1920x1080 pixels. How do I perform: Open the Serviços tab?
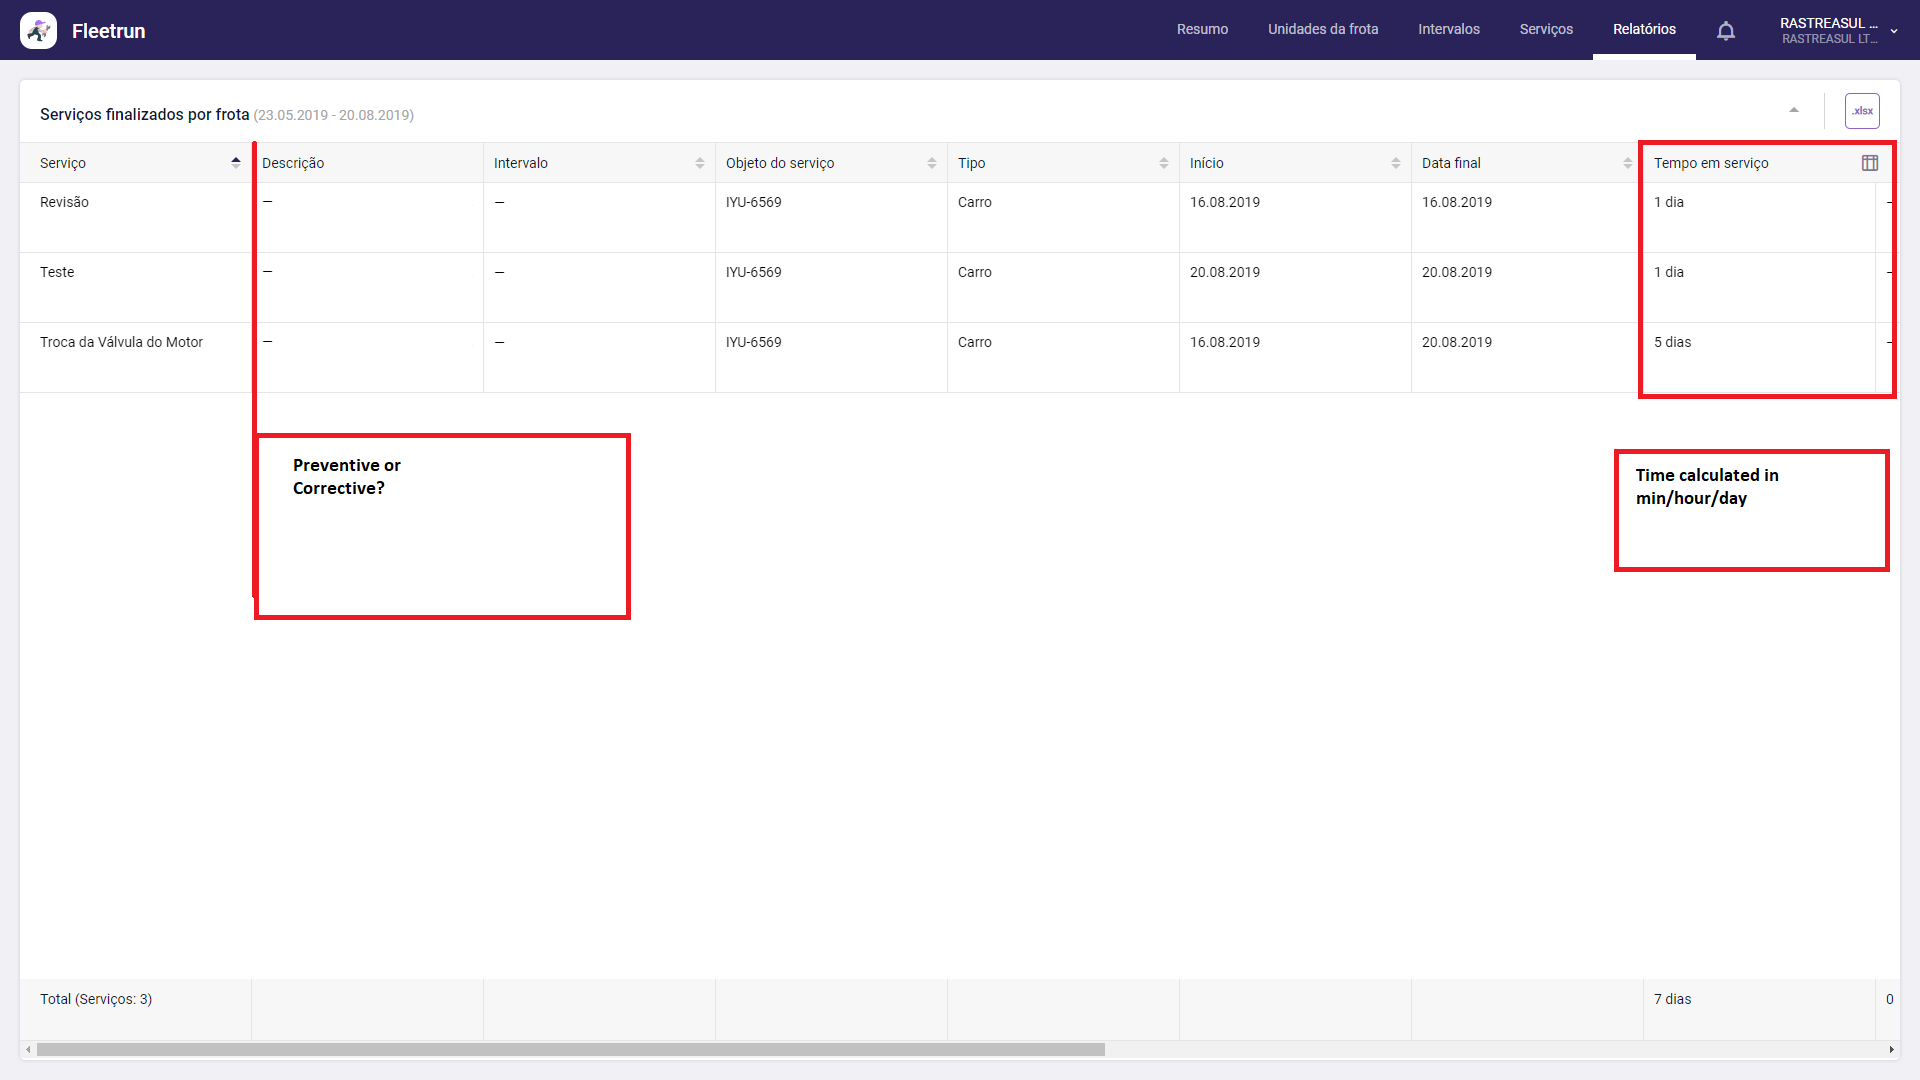[1546, 30]
